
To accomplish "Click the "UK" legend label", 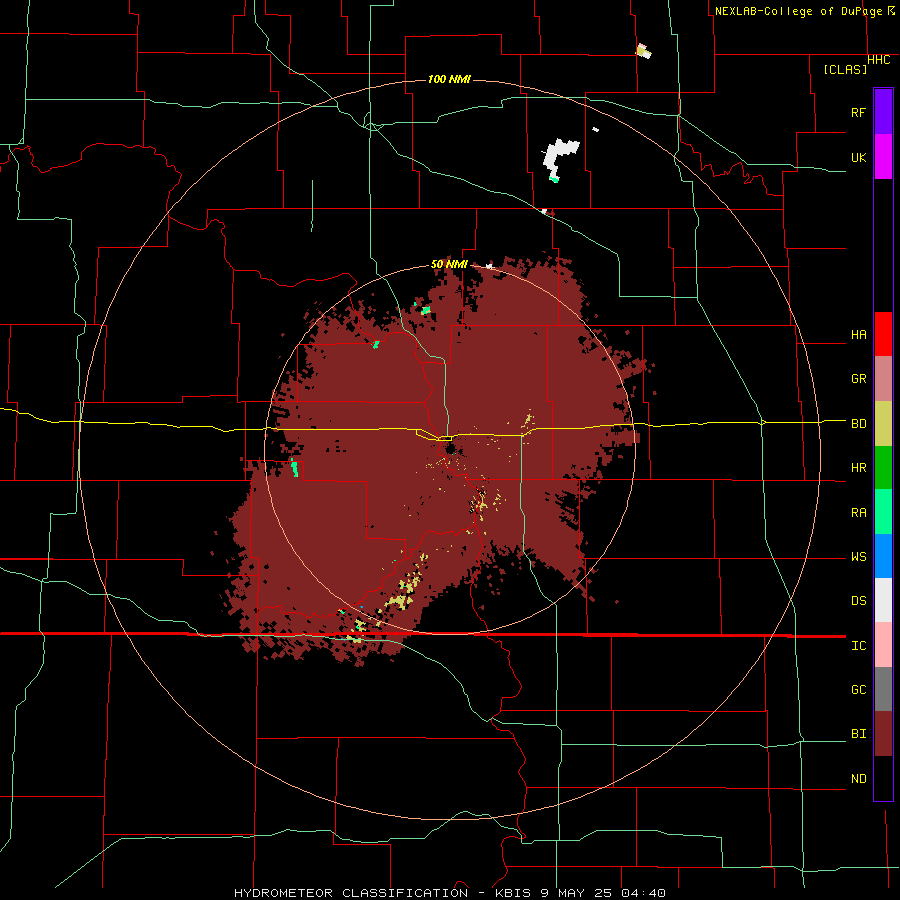I will (858, 157).
